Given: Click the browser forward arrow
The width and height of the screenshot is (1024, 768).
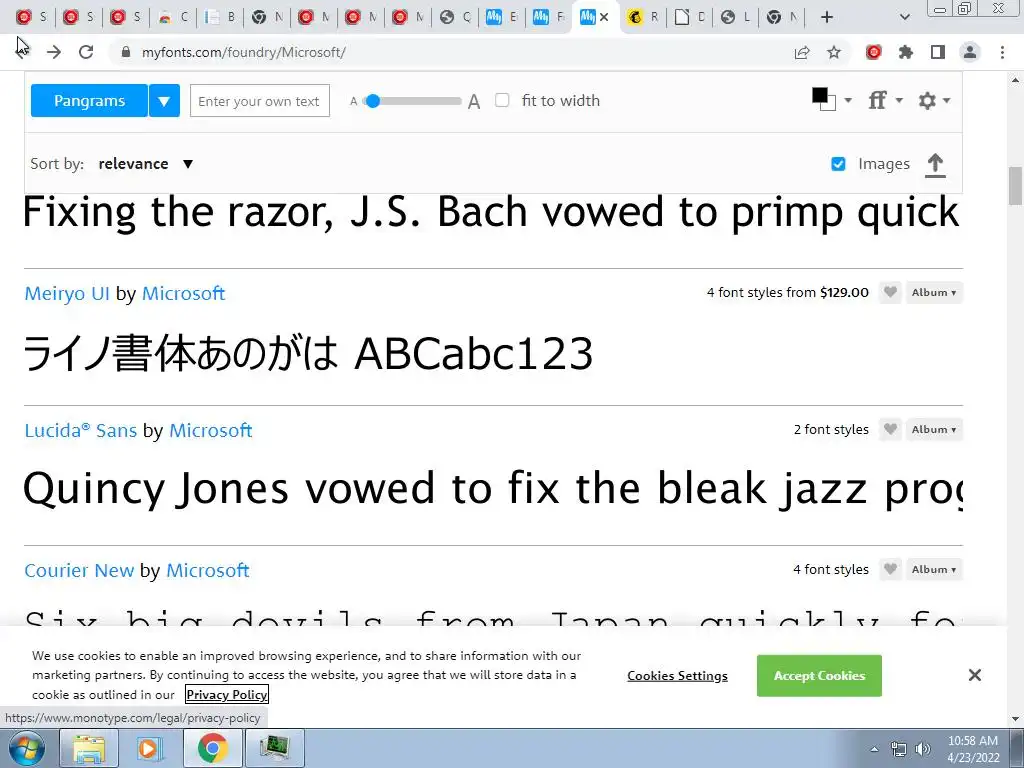Looking at the screenshot, I should (54, 52).
